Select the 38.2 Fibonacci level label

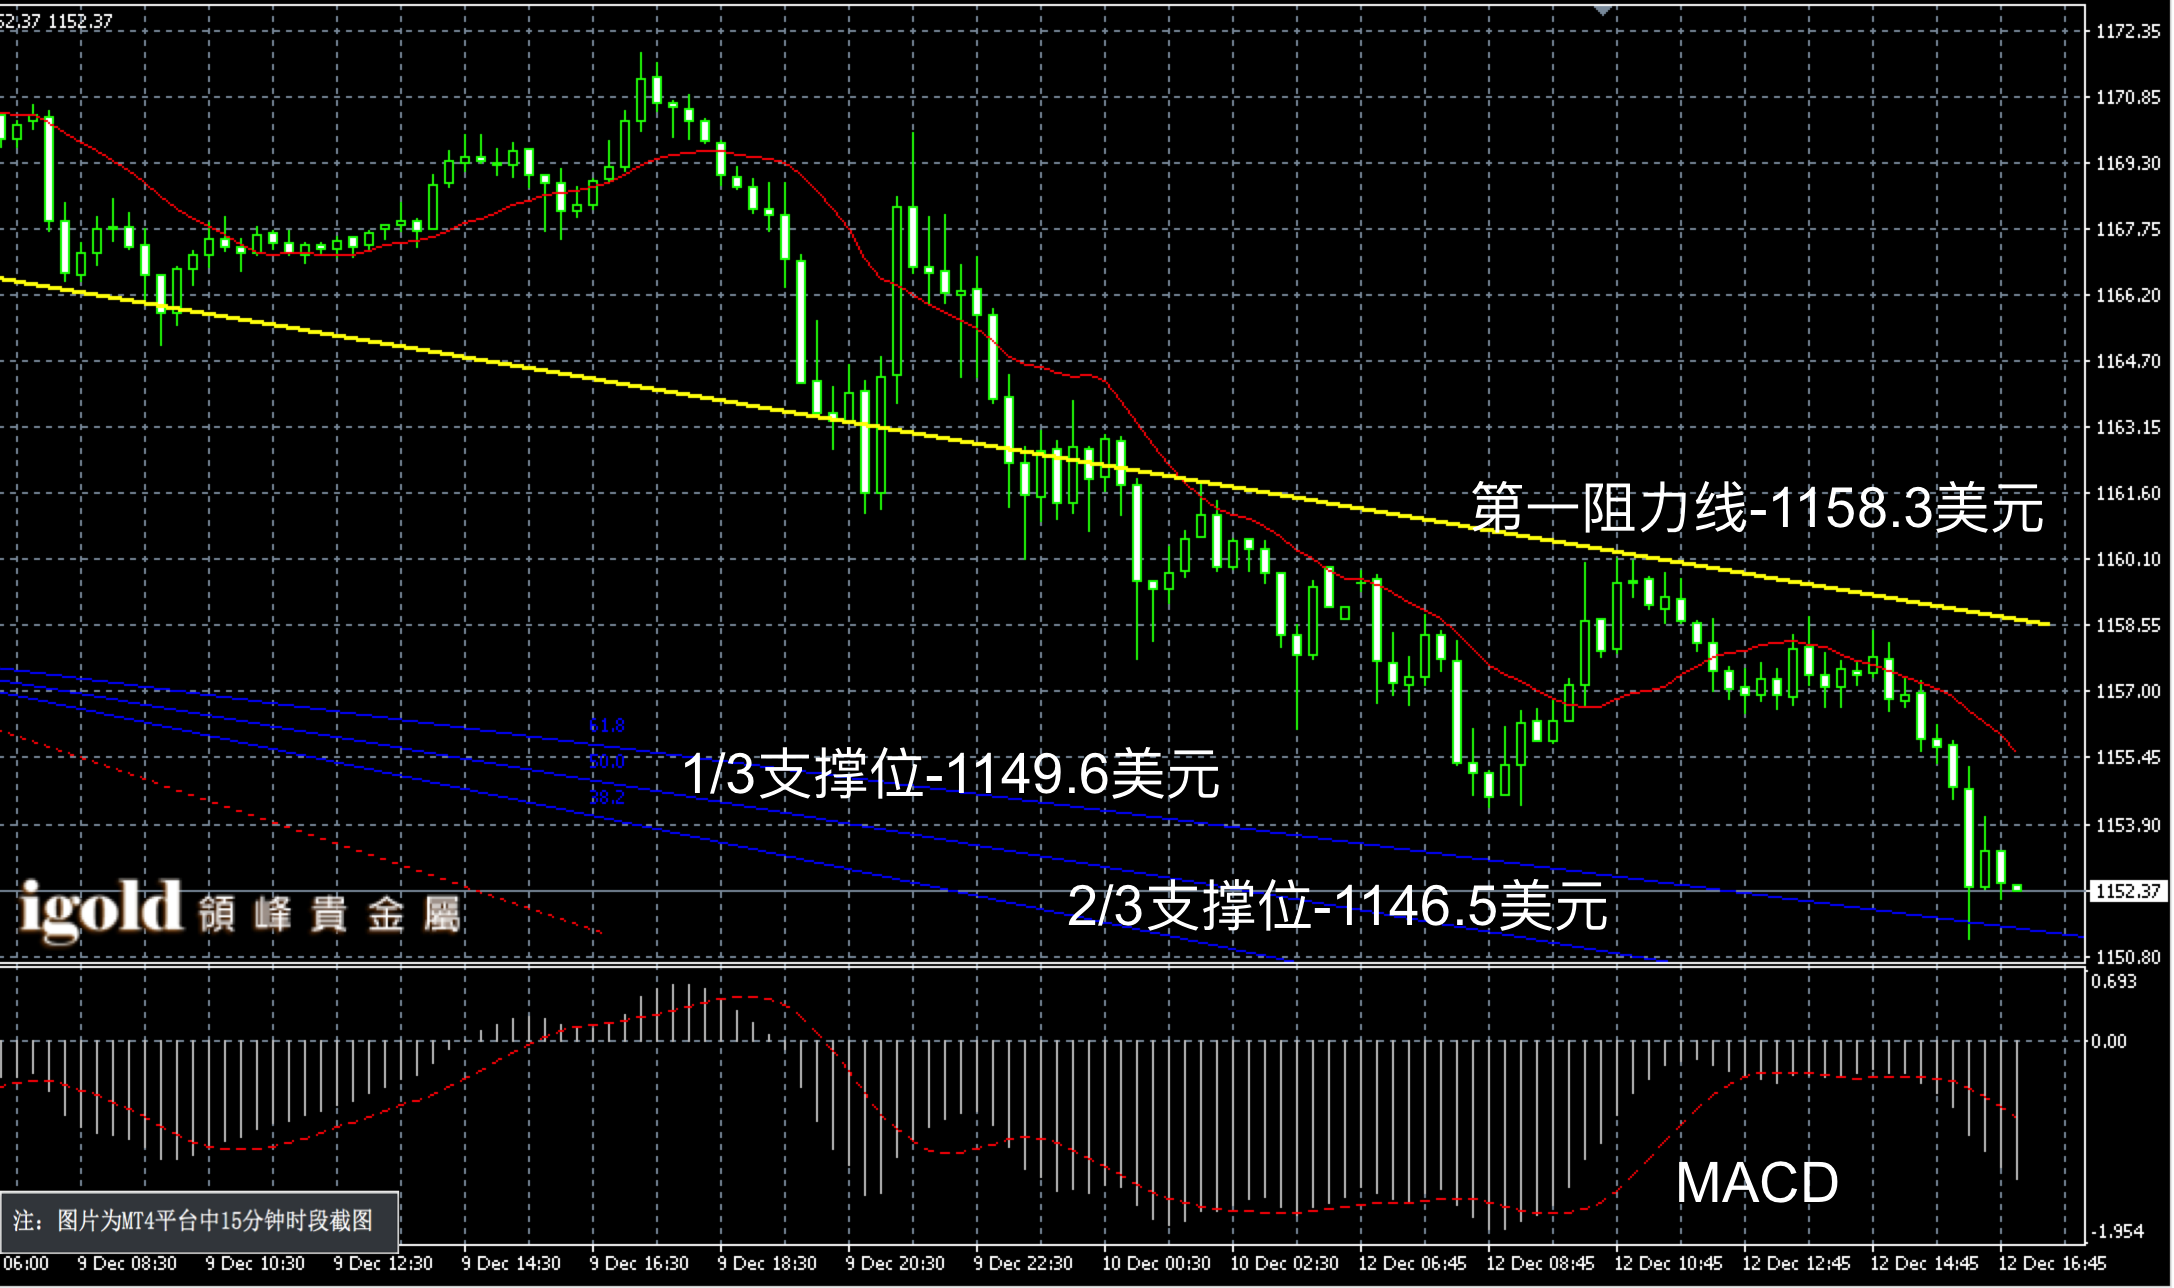click(607, 797)
